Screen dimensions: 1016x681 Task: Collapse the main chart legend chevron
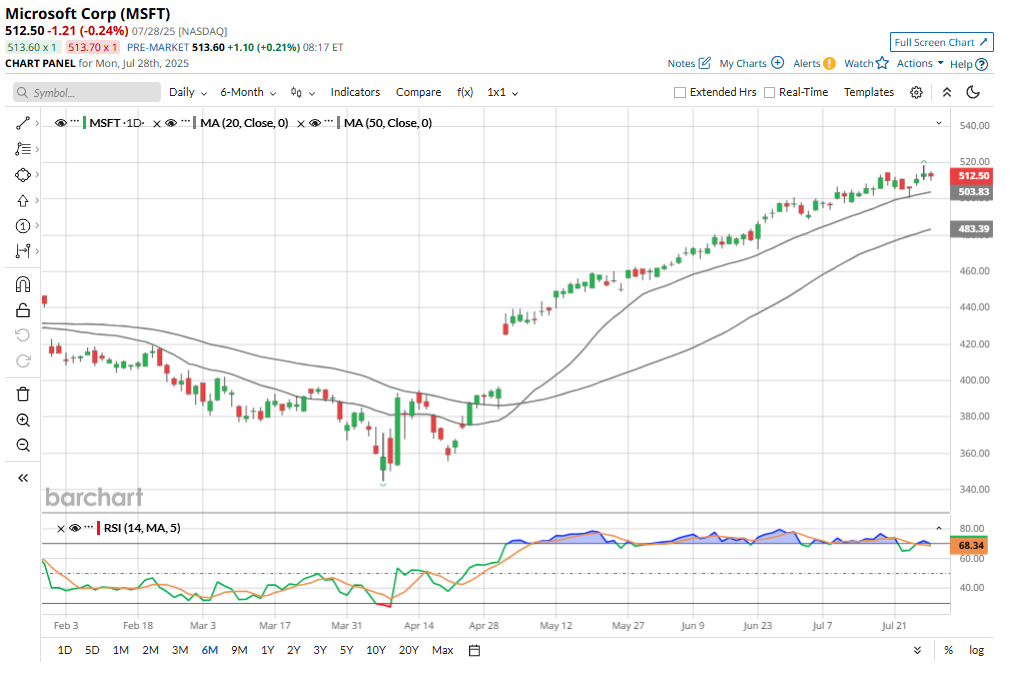939,123
